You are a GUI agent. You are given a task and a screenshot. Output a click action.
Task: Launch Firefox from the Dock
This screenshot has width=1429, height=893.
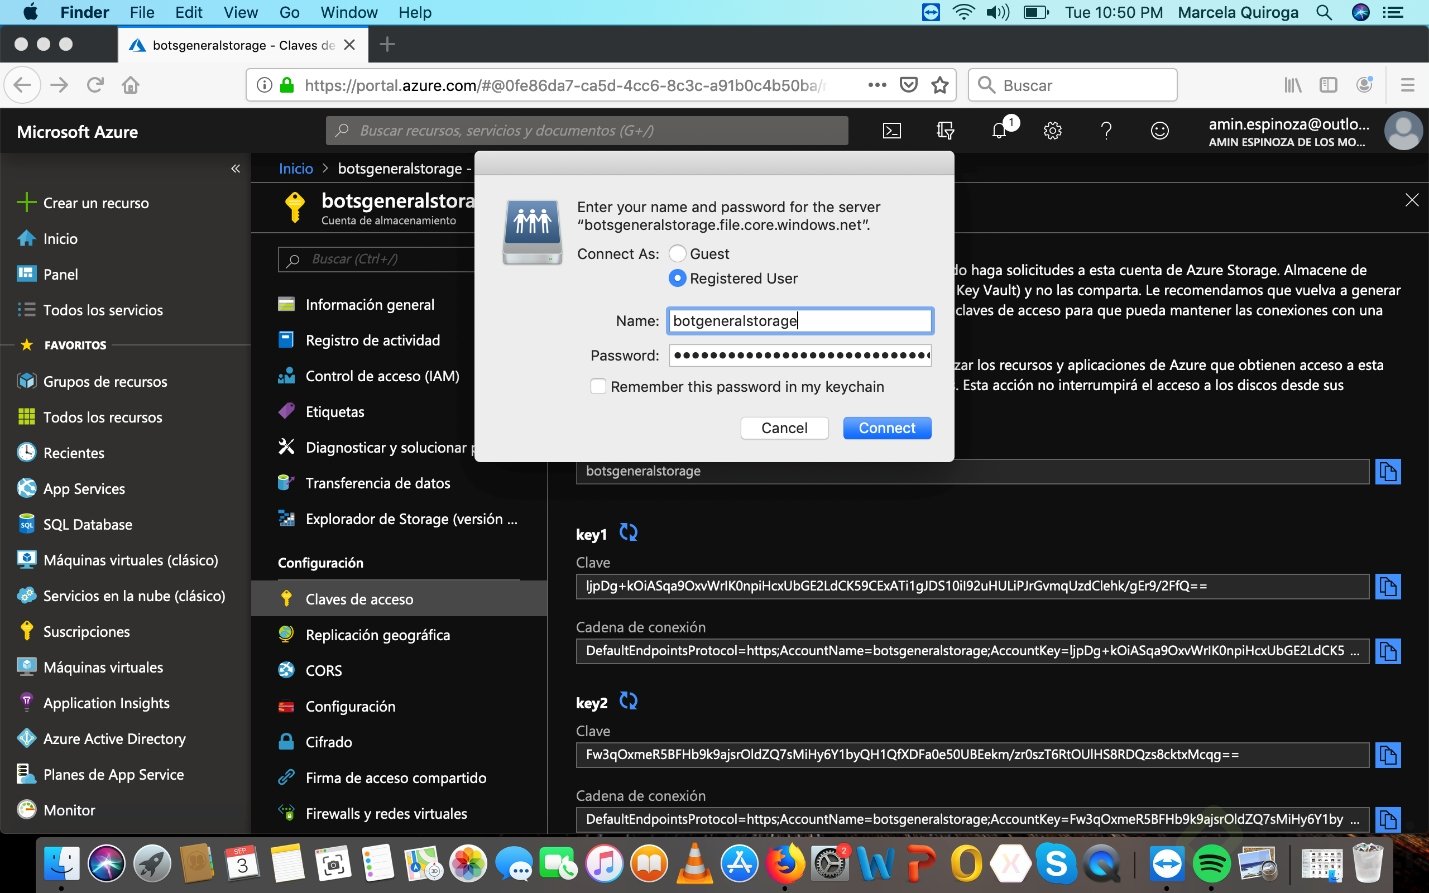click(785, 864)
